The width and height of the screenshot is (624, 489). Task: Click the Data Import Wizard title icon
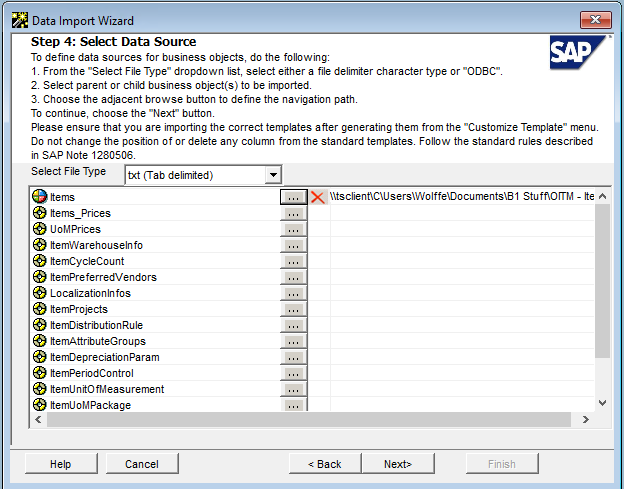click(20, 20)
